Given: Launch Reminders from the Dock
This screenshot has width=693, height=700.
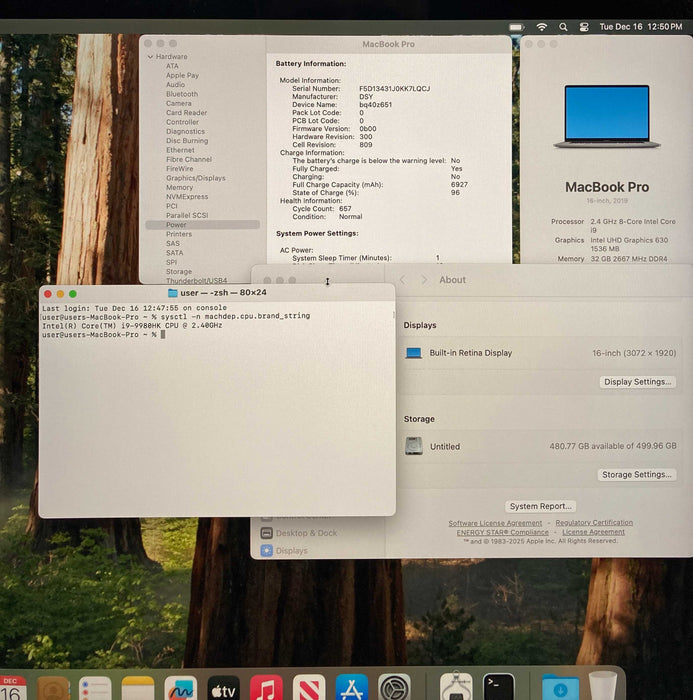Looking at the screenshot, I should tap(95, 688).
